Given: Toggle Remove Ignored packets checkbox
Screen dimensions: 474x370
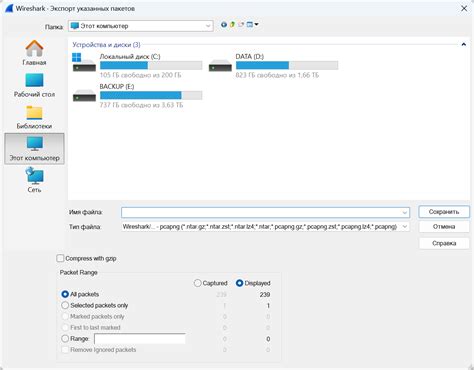Looking at the screenshot, I should (x=65, y=350).
